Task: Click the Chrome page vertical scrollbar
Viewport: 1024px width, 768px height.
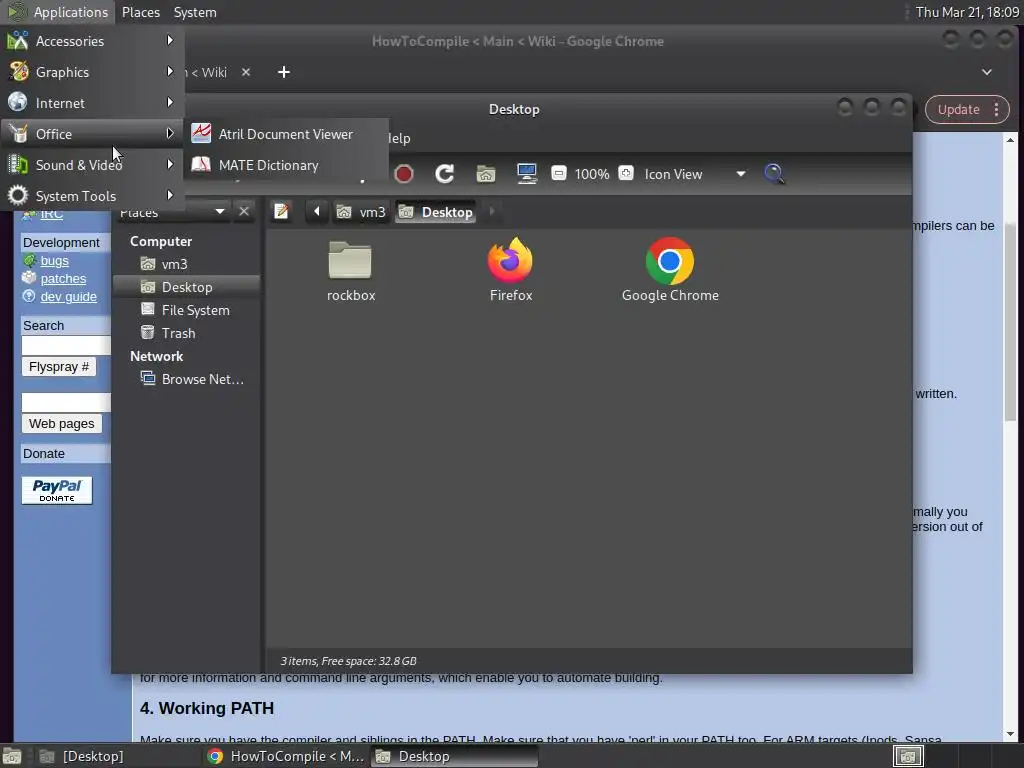Action: coord(1010,323)
